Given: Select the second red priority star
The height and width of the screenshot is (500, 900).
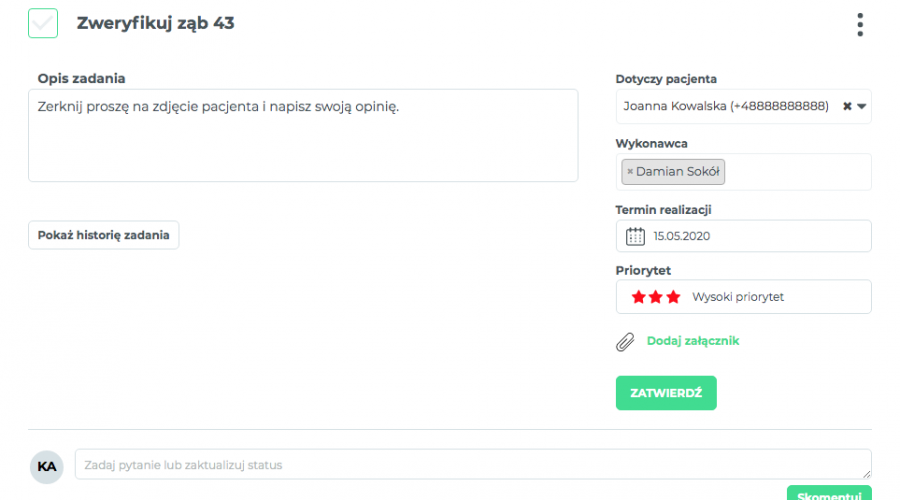Looking at the screenshot, I should 655,297.
